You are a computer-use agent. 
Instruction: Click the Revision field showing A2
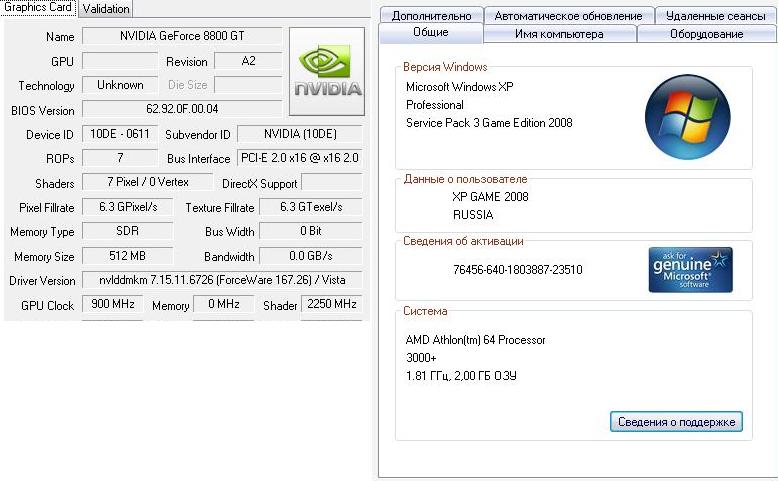tap(248, 61)
